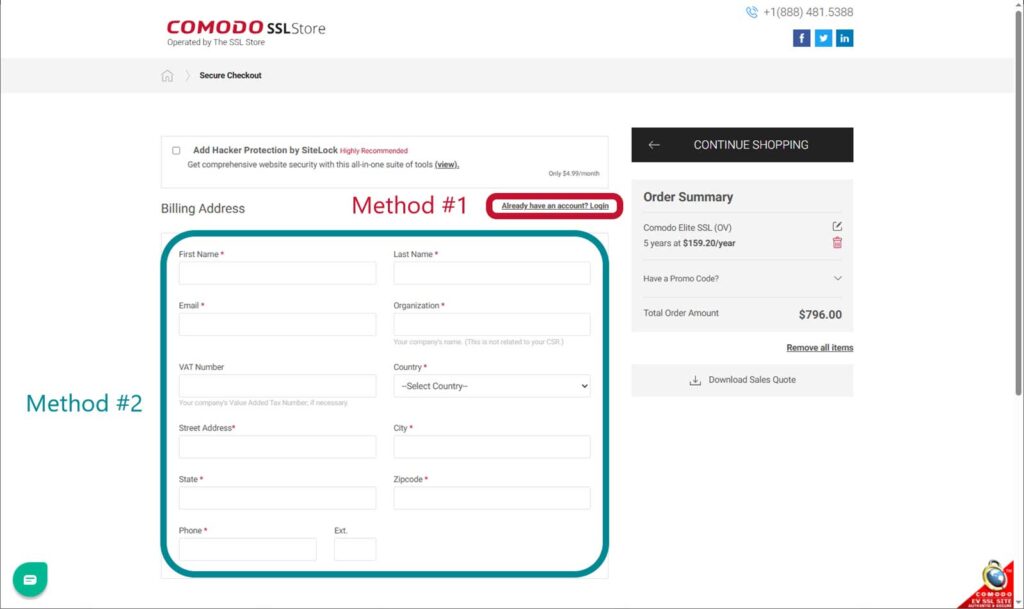This screenshot has width=1024, height=609.
Task: Click the Order Summary heading
Action: (688, 197)
